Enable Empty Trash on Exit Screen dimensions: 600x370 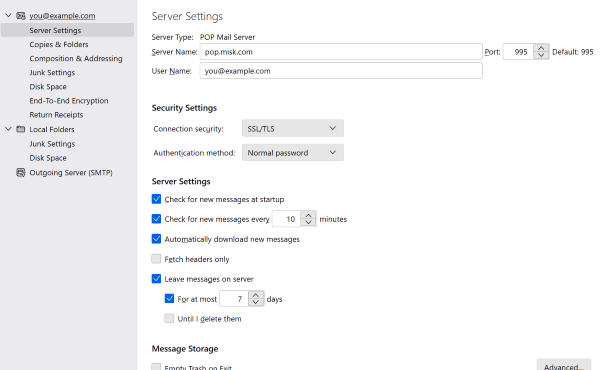[156, 367]
